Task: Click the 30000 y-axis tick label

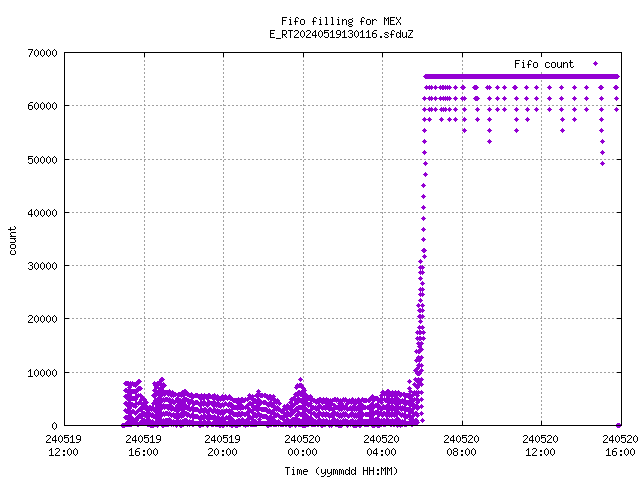Action: pos(42,266)
